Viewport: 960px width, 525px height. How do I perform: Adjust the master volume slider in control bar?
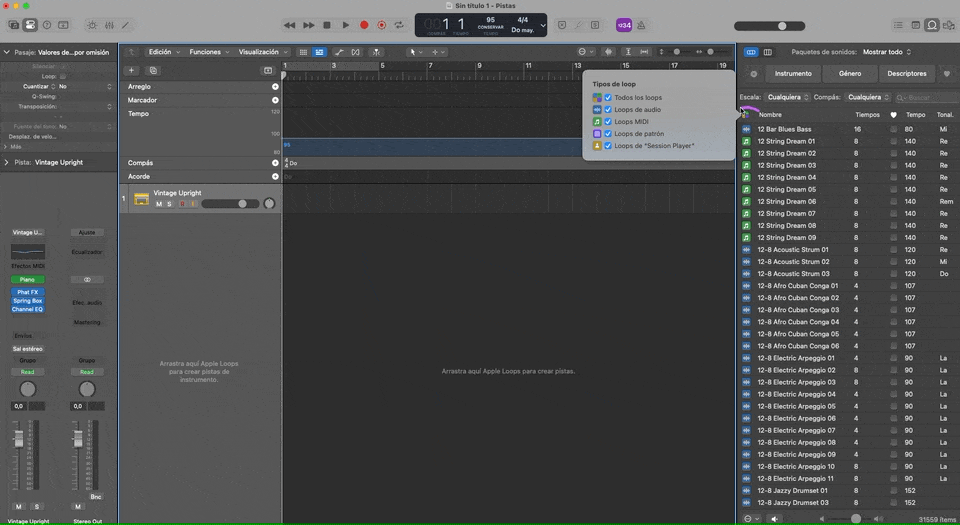[x=770, y=26]
